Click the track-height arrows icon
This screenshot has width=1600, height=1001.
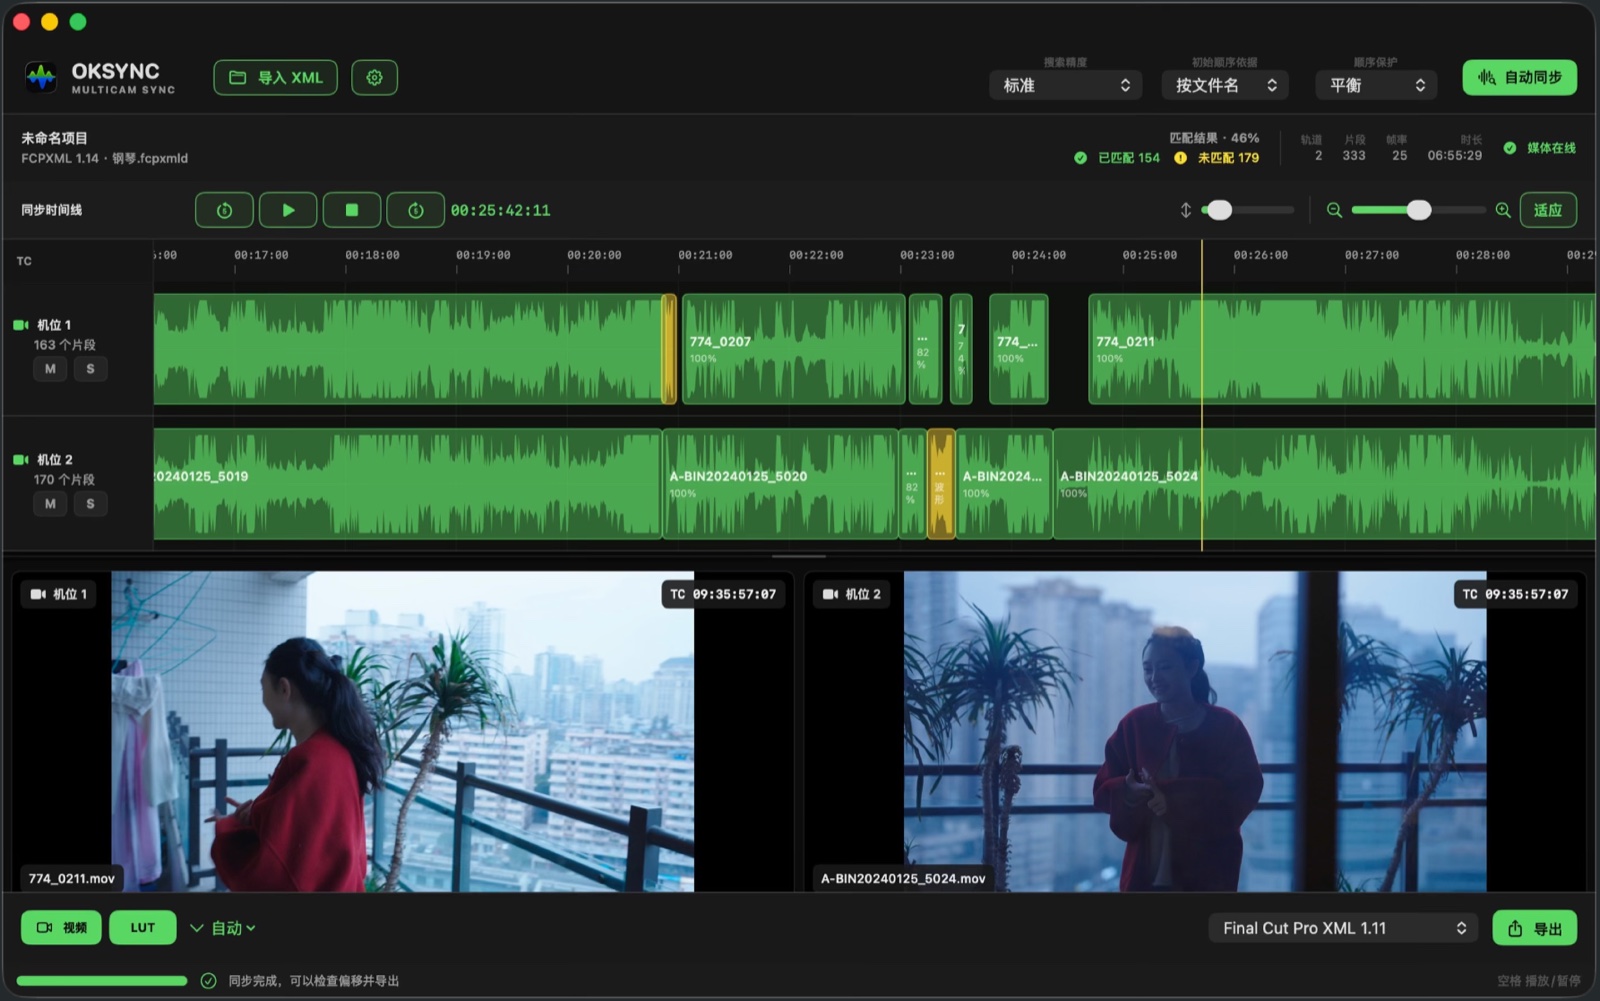click(x=1186, y=210)
